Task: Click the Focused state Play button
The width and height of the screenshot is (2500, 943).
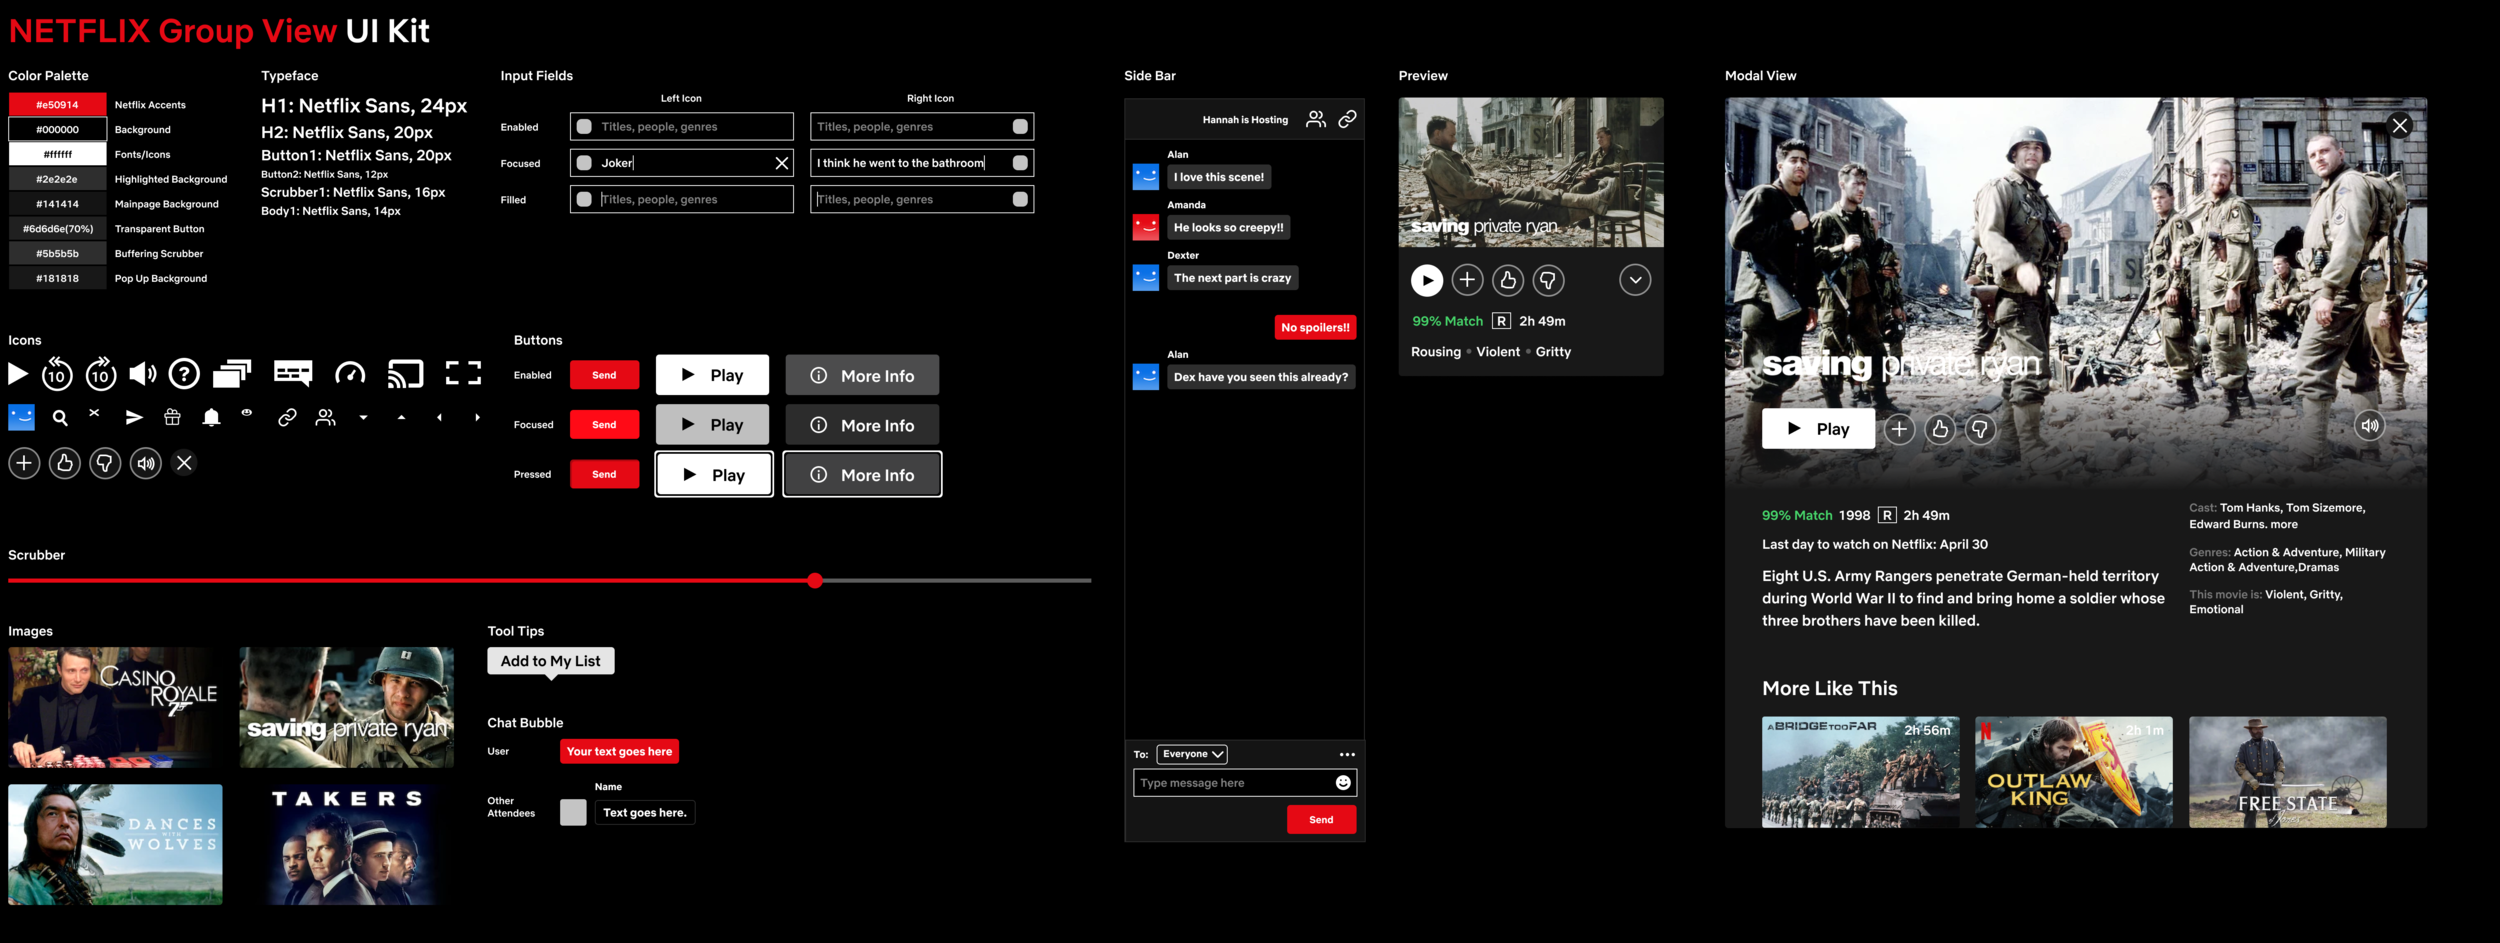Action: [713, 424]
